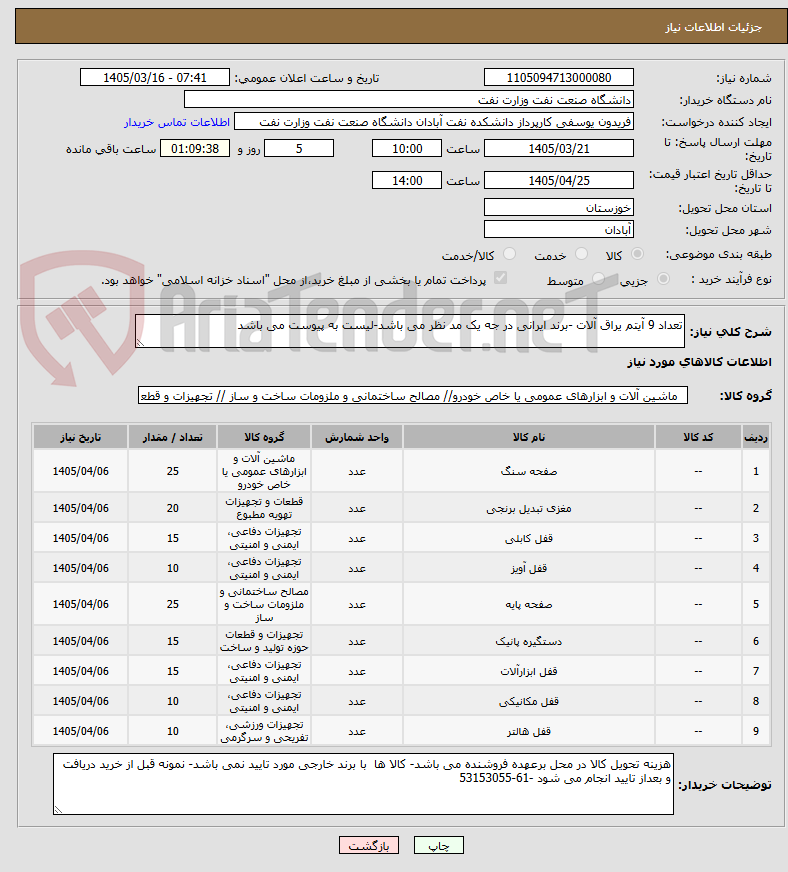The image size is (788, 872).
Task: Select the دستگیره پانیک item name
Action: 528,641
